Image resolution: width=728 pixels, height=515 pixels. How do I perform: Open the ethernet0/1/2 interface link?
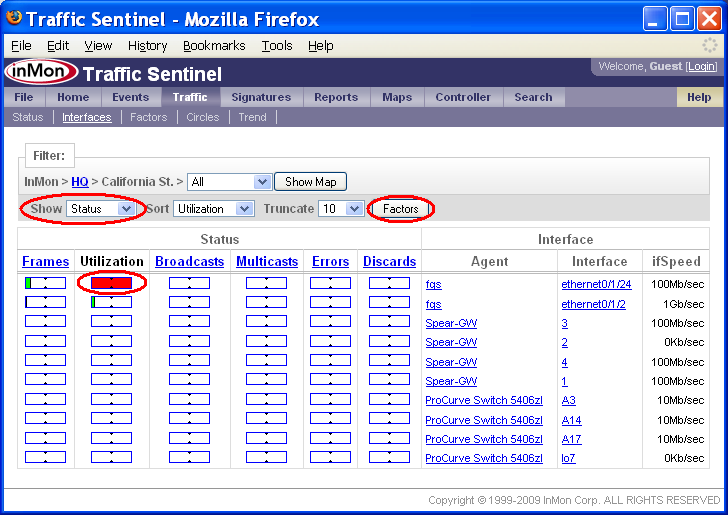click(593, 304)
